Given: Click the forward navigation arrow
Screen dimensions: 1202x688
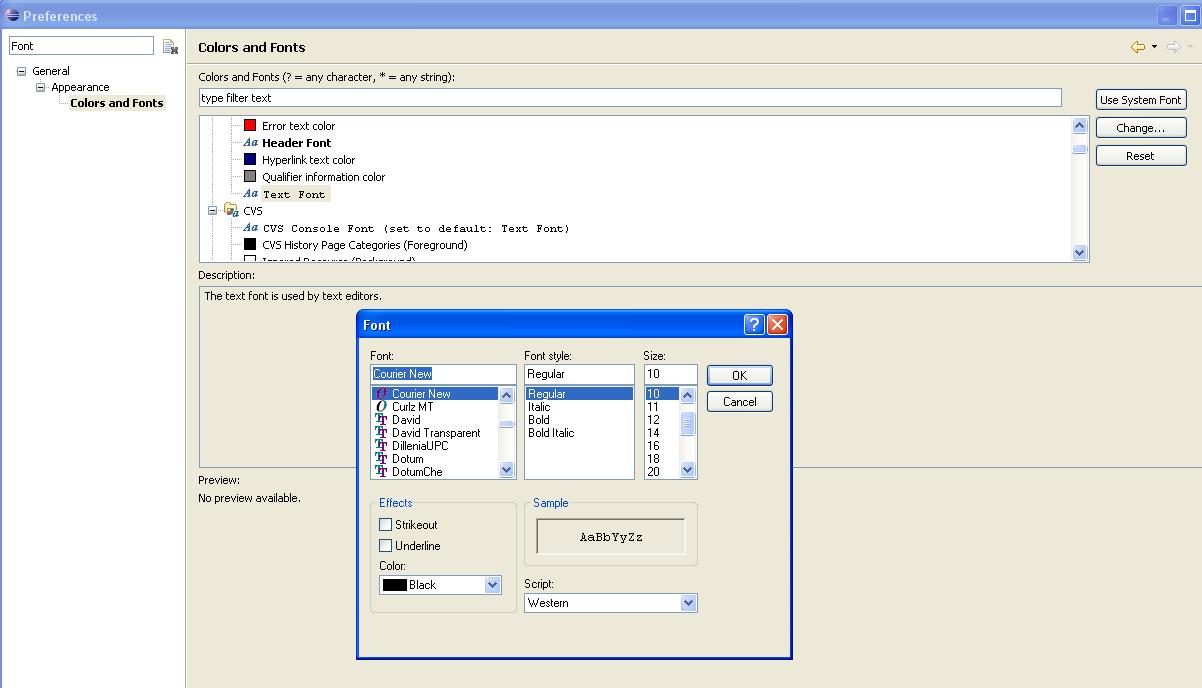Looking at the screenshot, I should 1174,47.
